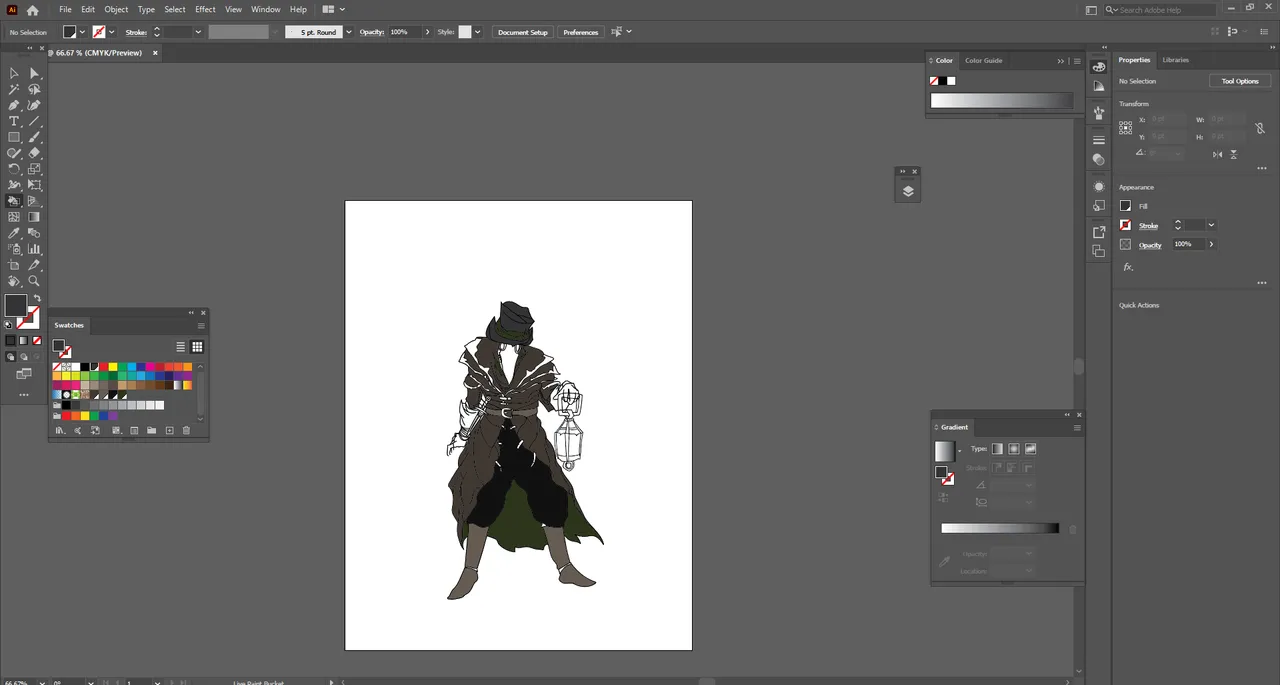Select the Selection tool
Image resolution: width=1280 pixels, height=685 pixels.
14,73
